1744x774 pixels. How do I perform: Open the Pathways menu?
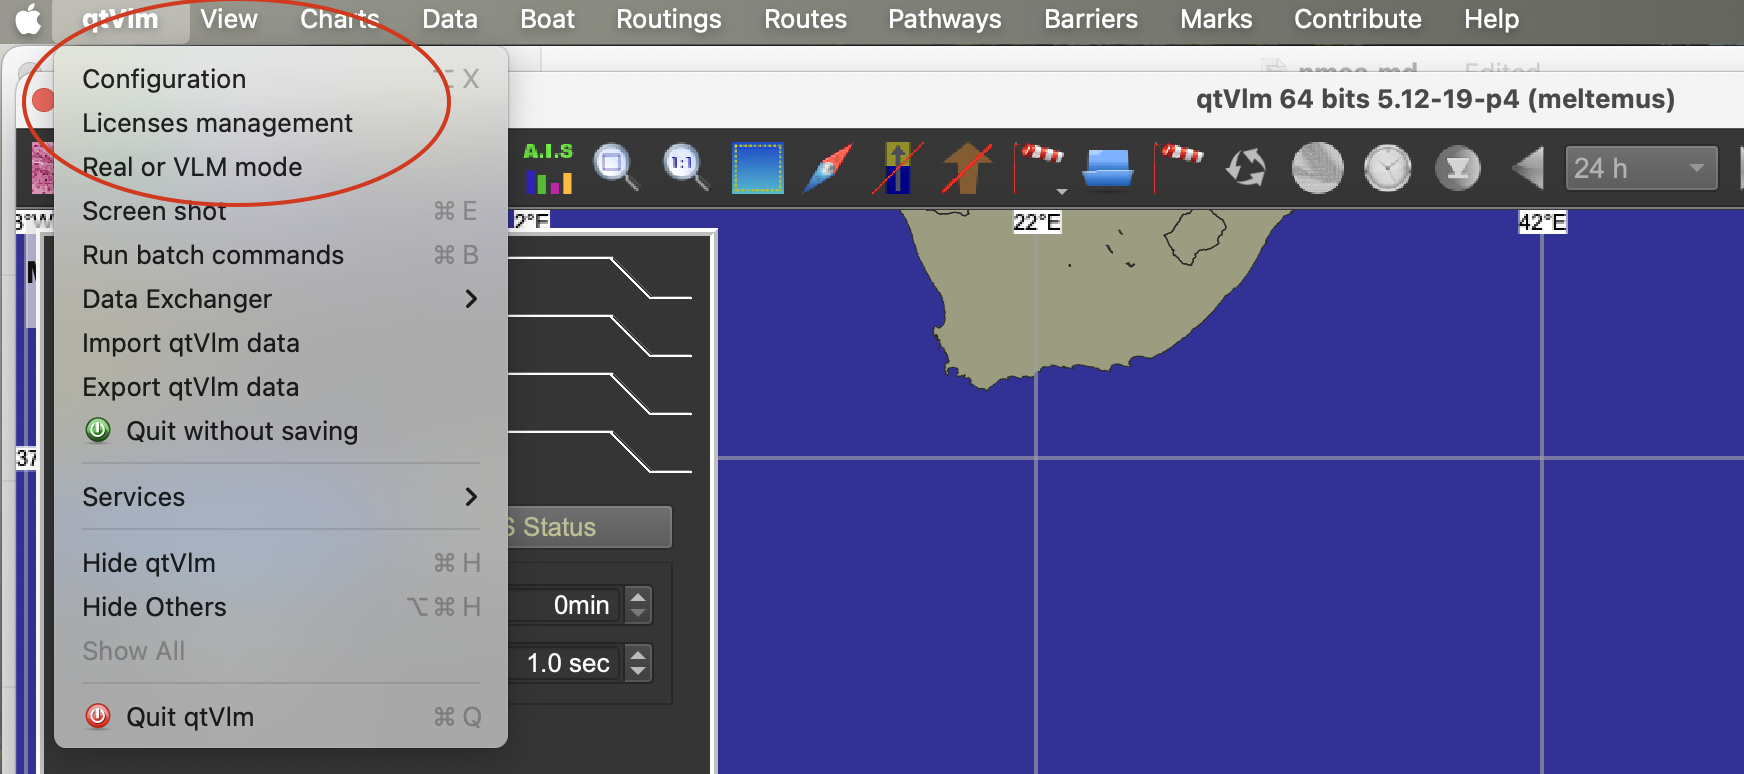coord(945,19)
